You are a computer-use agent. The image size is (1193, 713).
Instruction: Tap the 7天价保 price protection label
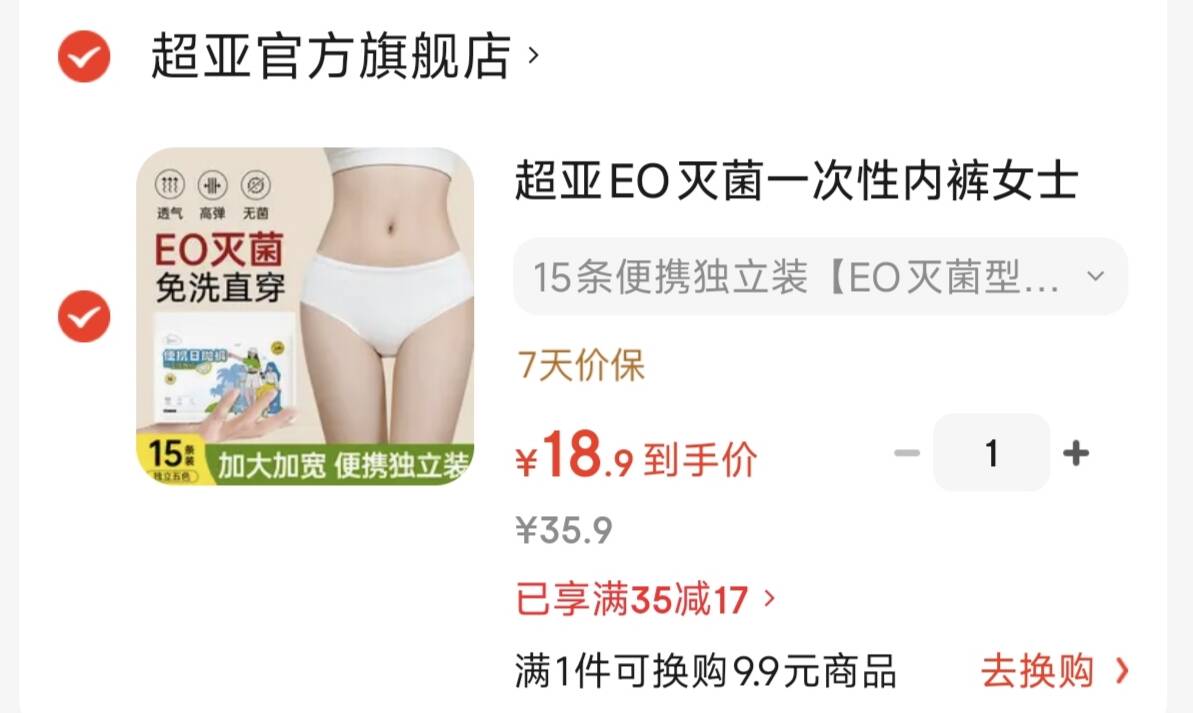point(581,365)
